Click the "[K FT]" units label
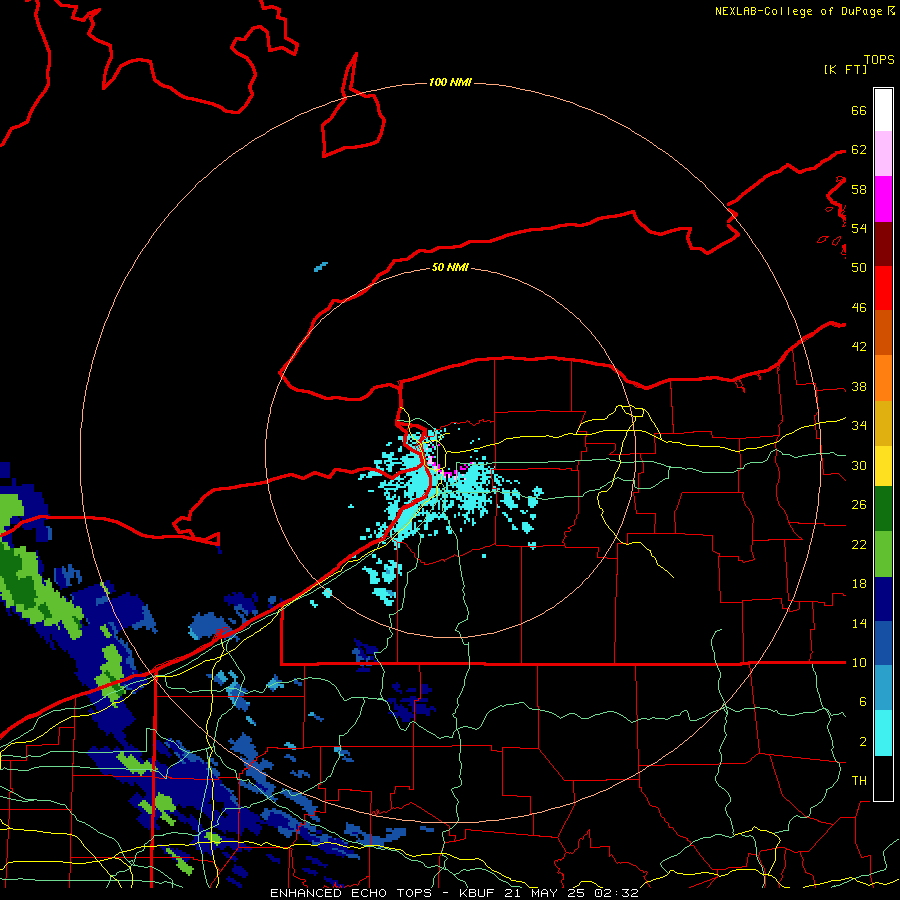The width and height of the screenshot is (900, 900). (x=845, y=69)
